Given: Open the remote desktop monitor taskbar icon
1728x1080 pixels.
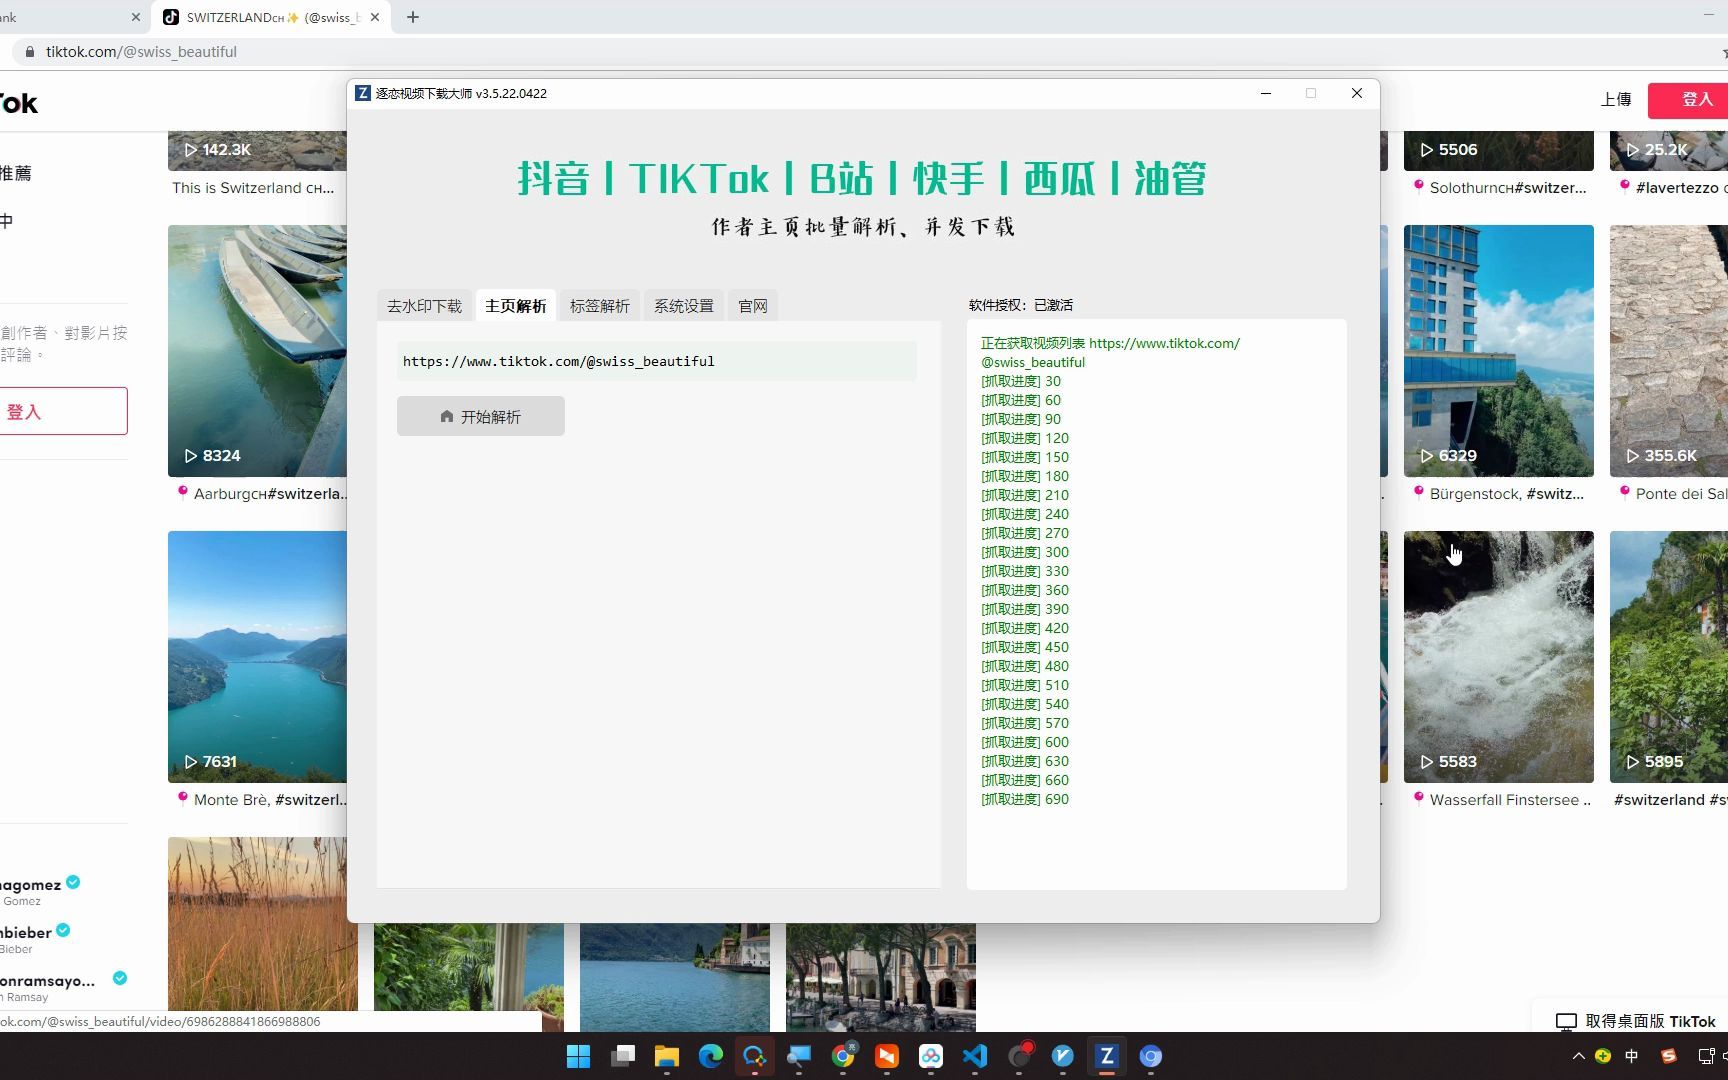Looking at the screenshot, I should (799, 1056).
